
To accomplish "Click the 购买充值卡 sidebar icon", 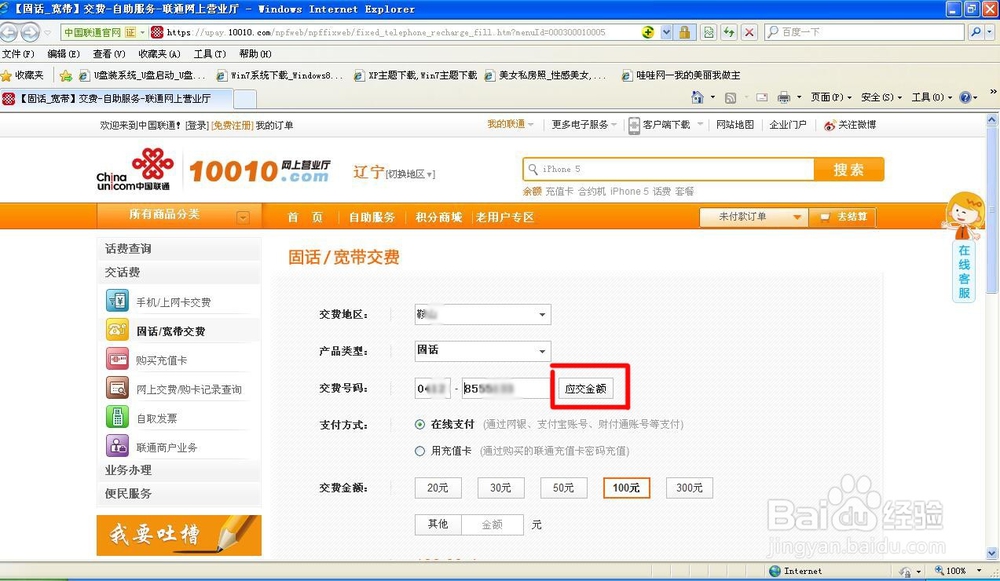I will click(x=121, y=359).
